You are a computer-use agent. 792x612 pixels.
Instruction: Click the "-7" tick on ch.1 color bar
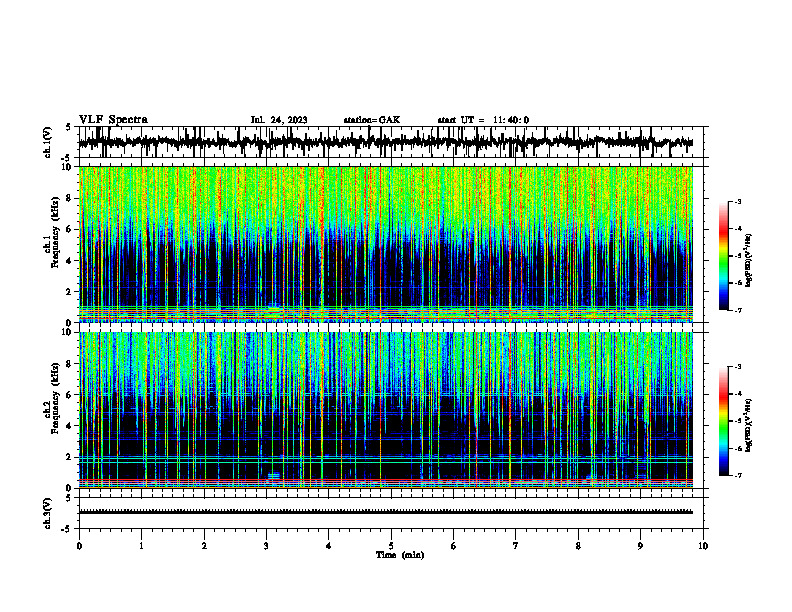pos(738,310)
